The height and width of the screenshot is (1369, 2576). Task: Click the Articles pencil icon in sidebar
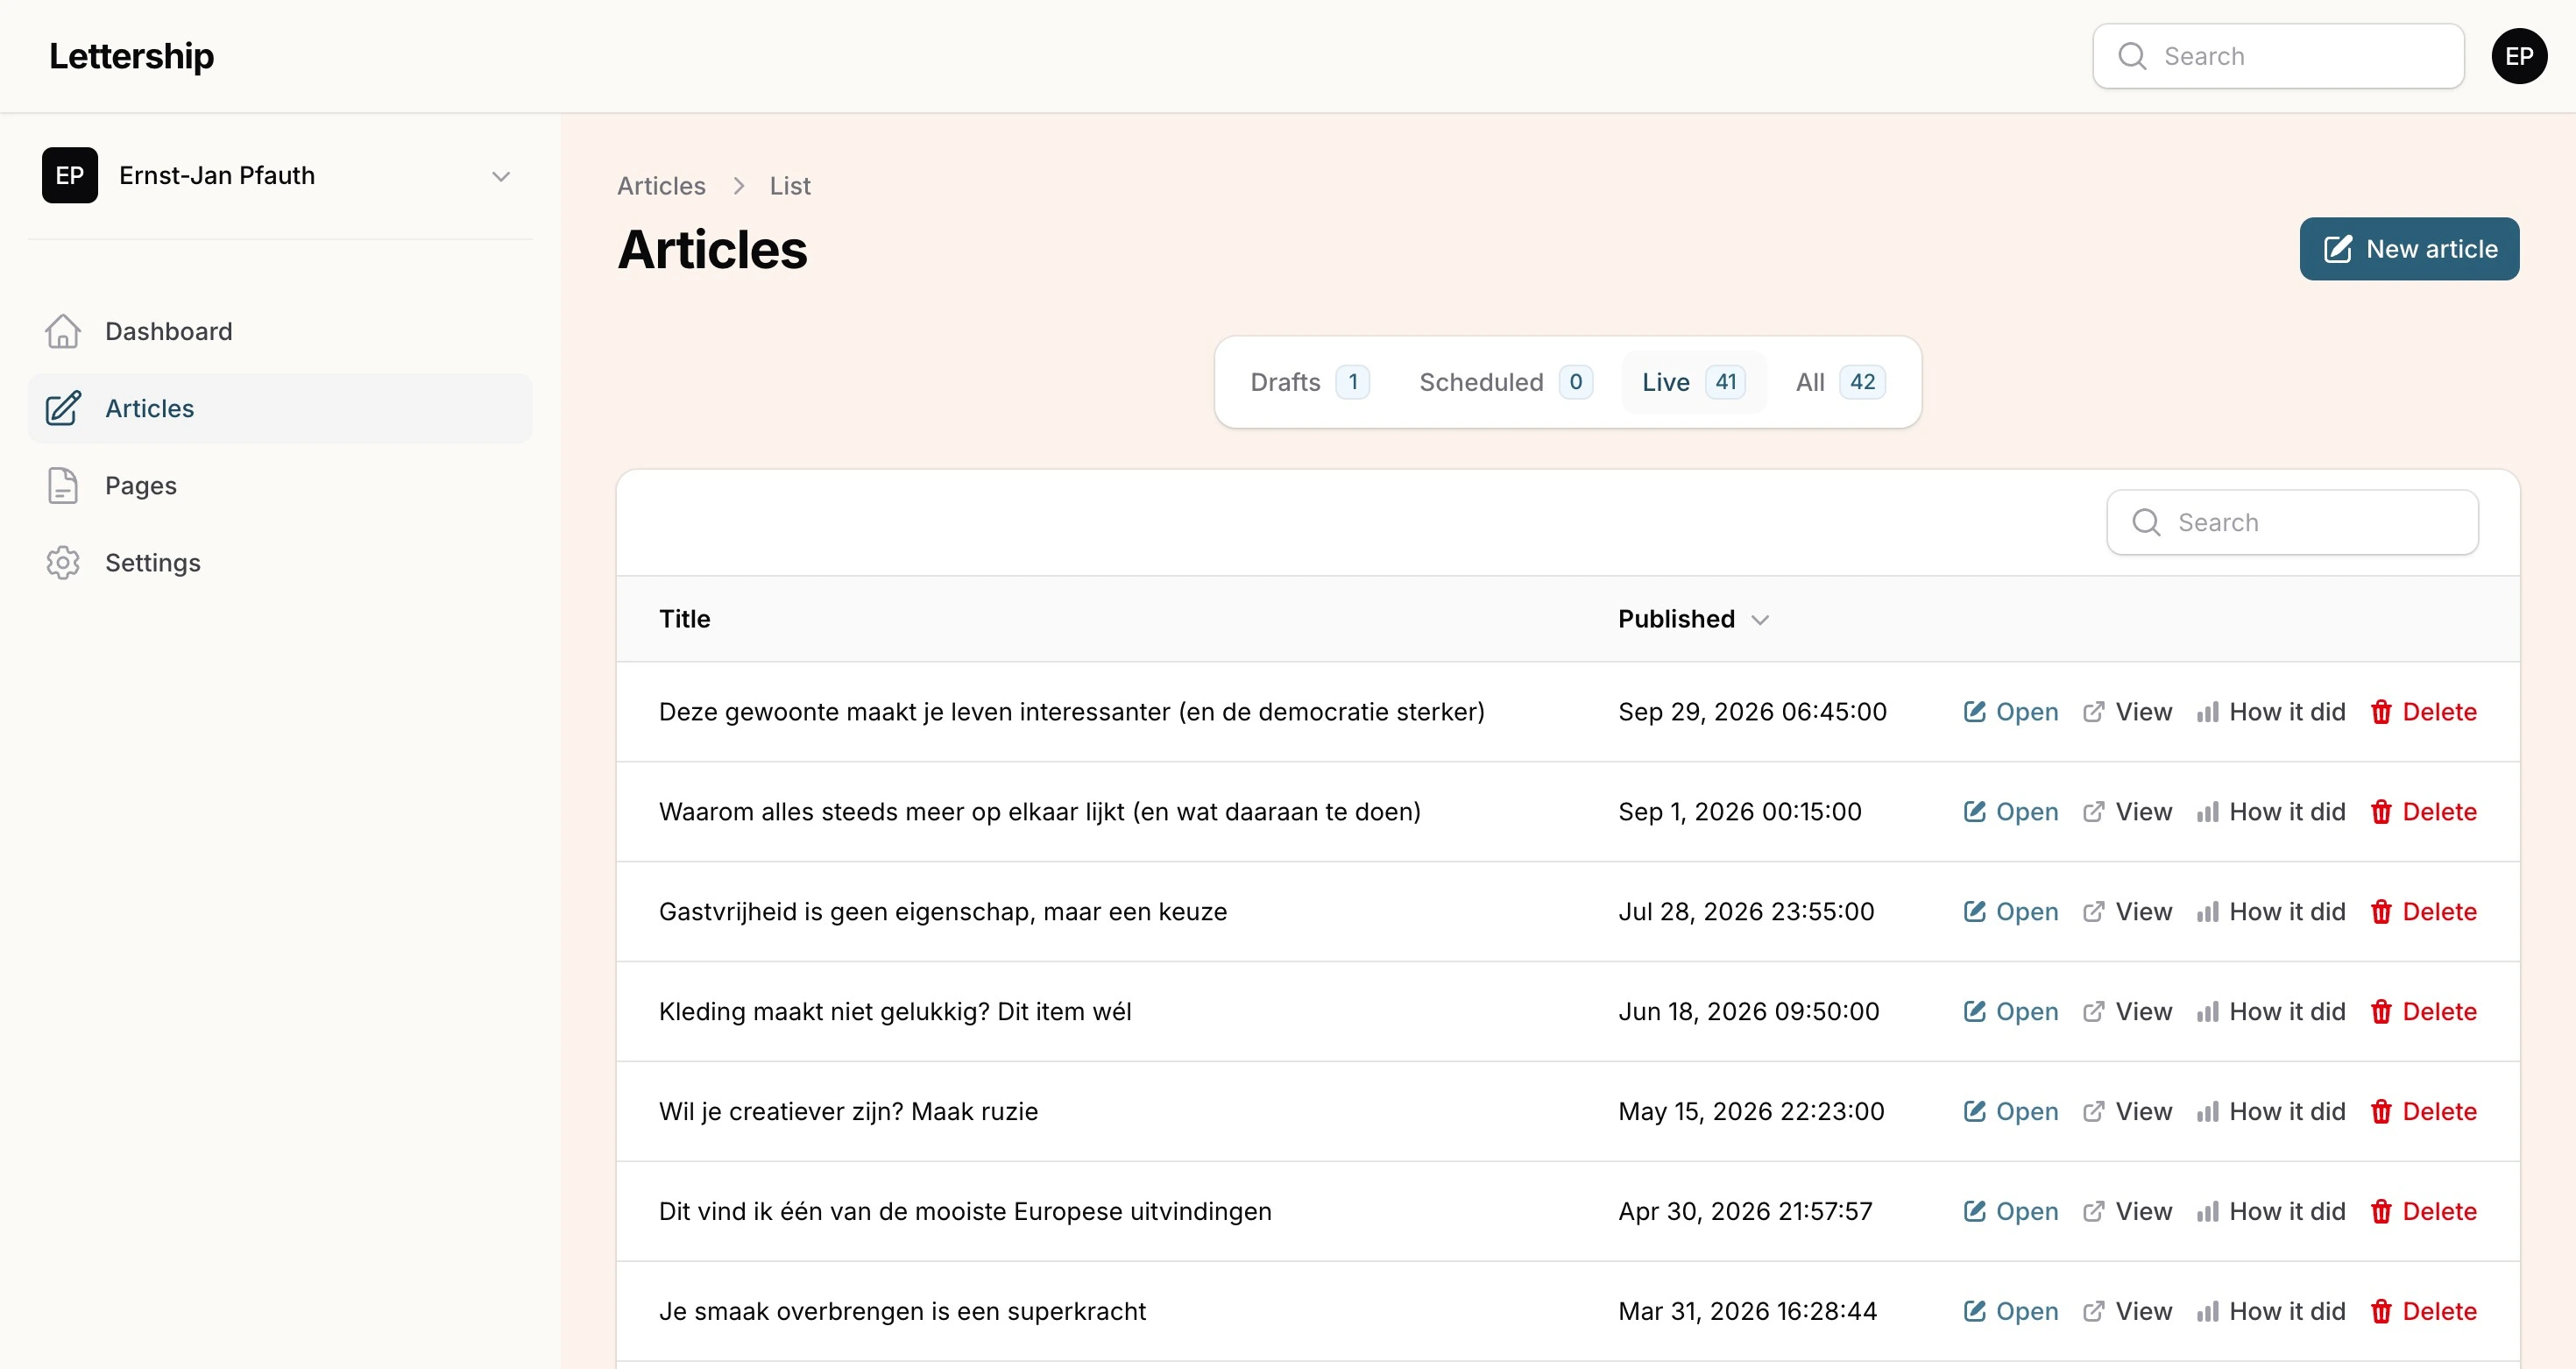coord(63,408)
